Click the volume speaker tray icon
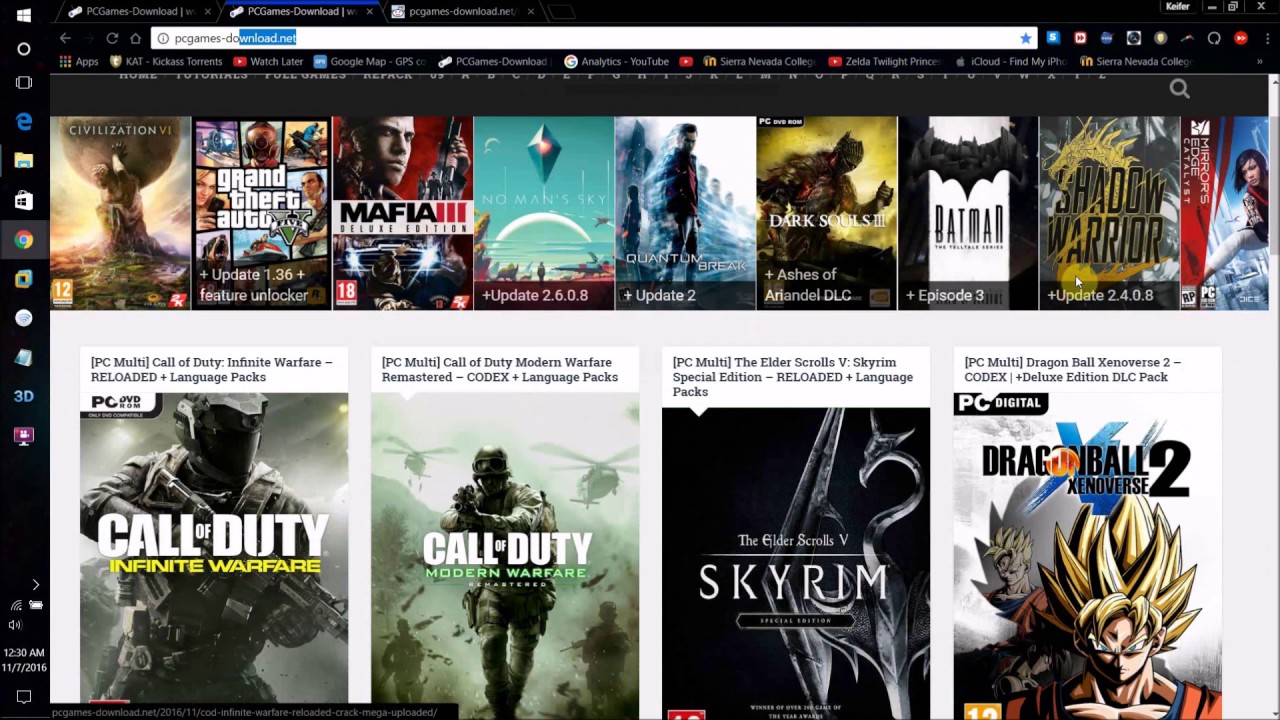The width and height of the screenshot is (1280, 720). pos(15,625)
